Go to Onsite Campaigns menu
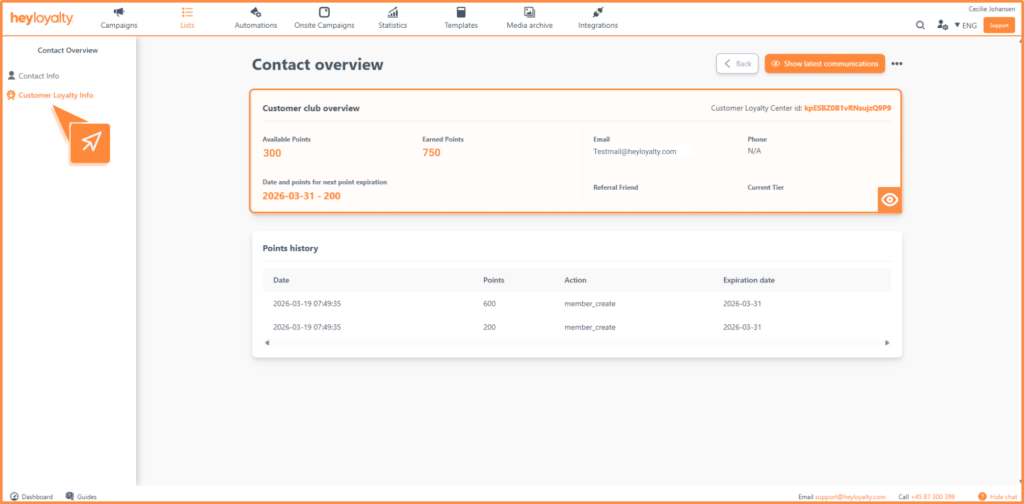 [324, 25]
